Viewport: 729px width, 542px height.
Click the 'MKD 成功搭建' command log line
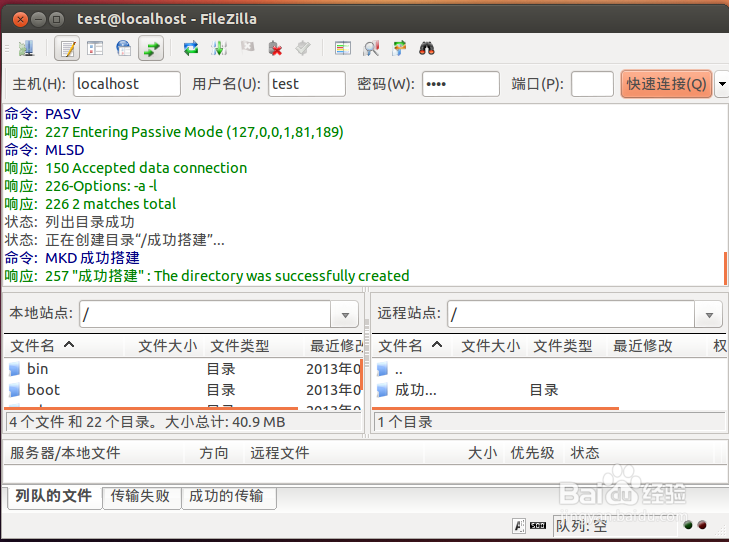point(72,258)
